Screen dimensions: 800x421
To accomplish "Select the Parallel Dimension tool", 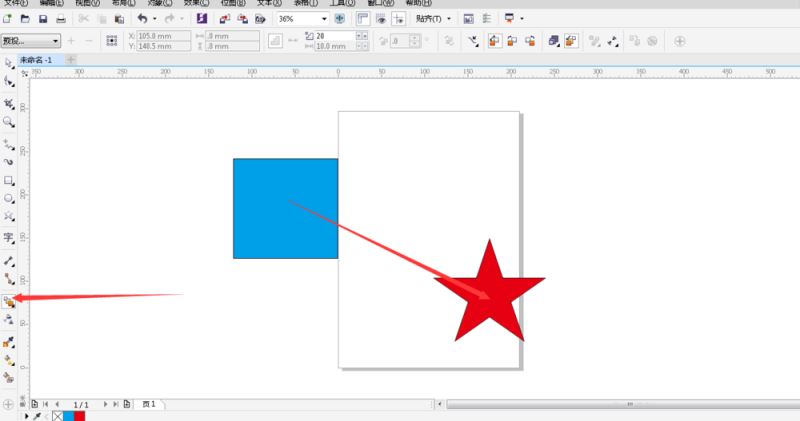I will tap(9, 261).
